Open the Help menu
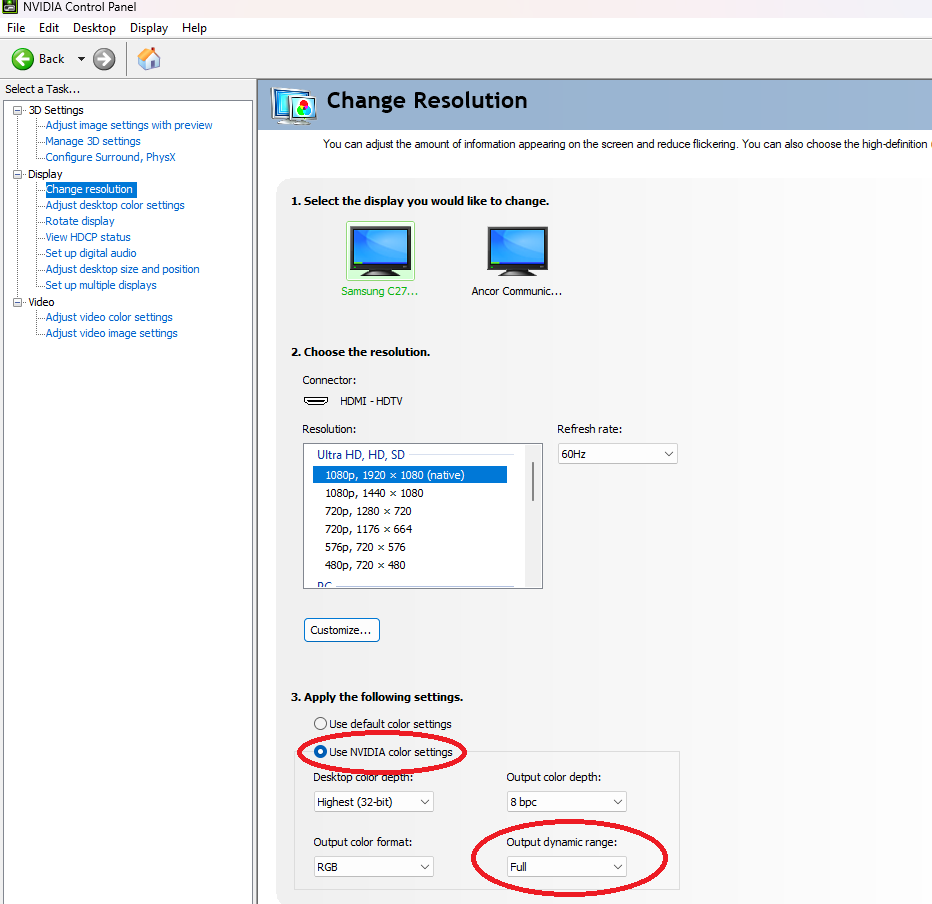 pyautogui.click(x=194, y=28)
